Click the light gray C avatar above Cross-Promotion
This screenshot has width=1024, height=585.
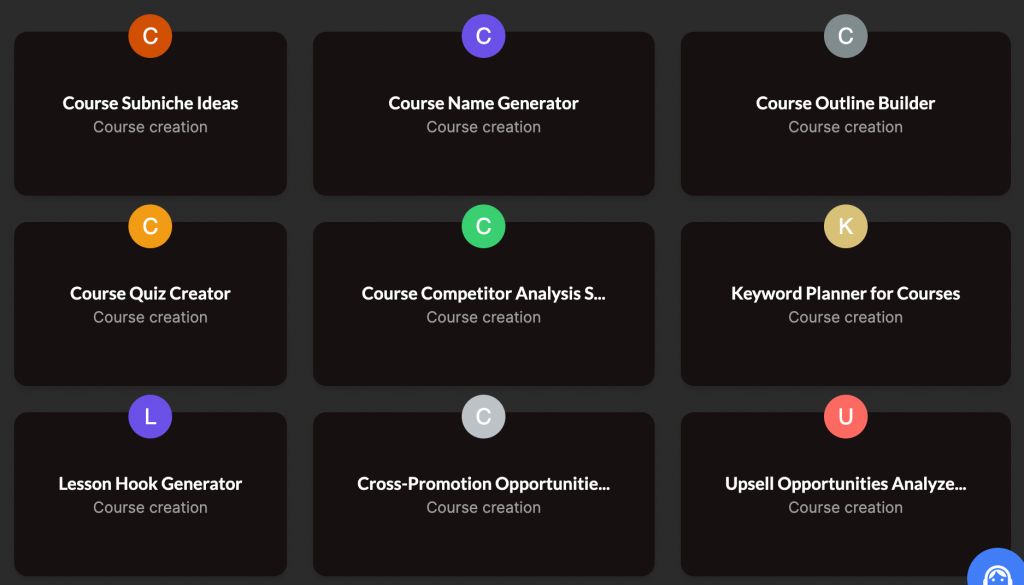coord(483,416)
